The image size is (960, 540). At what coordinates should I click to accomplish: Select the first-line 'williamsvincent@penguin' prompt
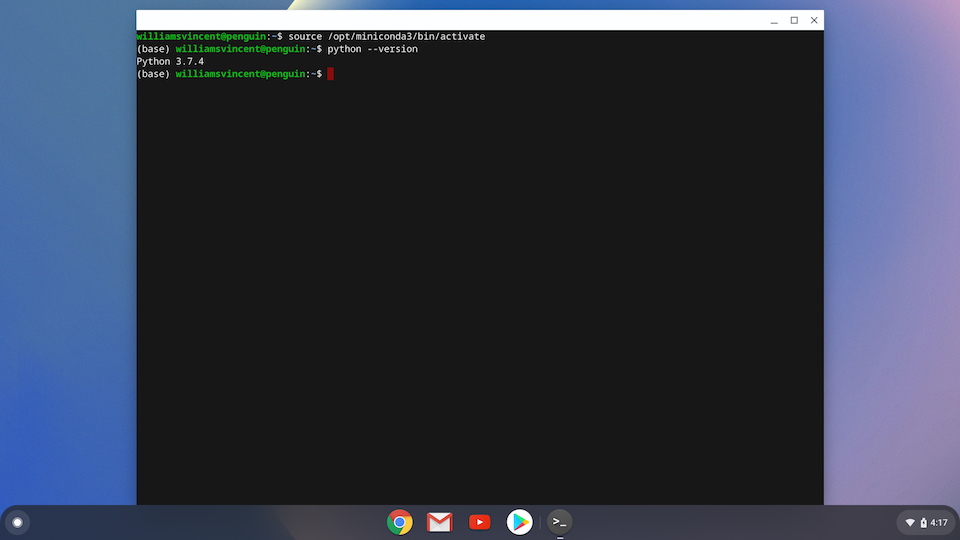point(201,37)
